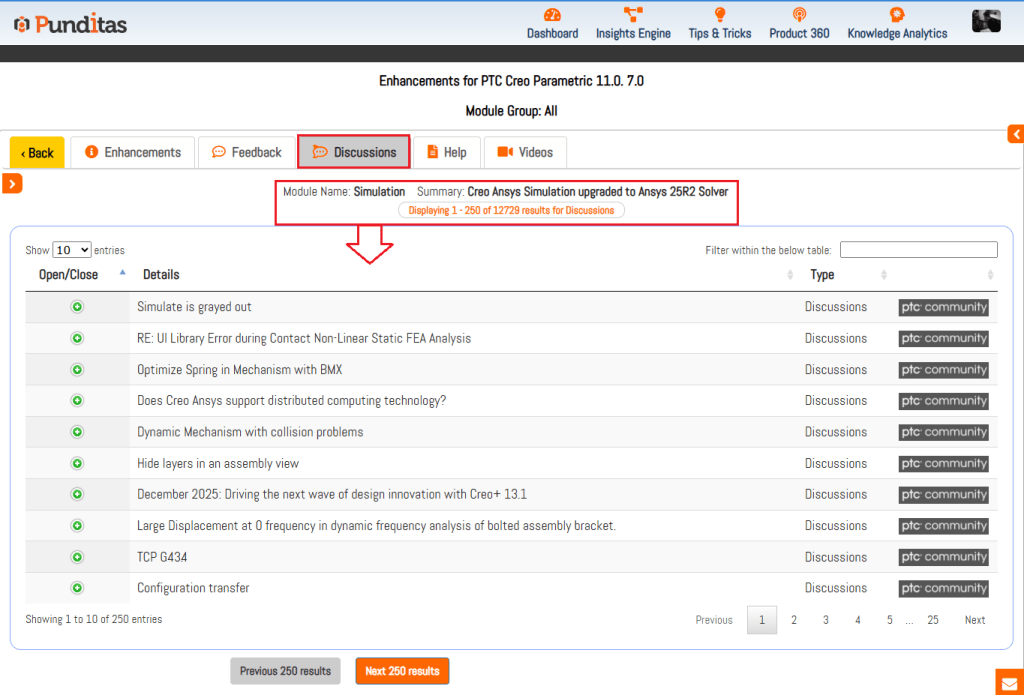Expand the 'Configuration transfer' row
This screenshot has width=1024, height=695.
77,588
